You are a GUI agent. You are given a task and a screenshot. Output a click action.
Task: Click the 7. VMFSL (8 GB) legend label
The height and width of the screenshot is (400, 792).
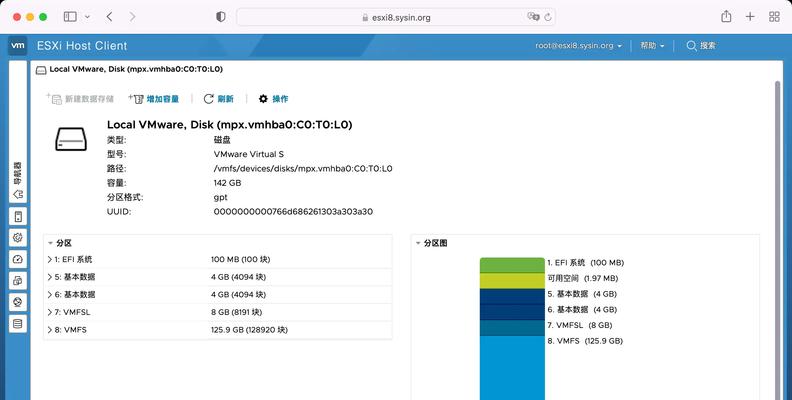pos(580,325)
